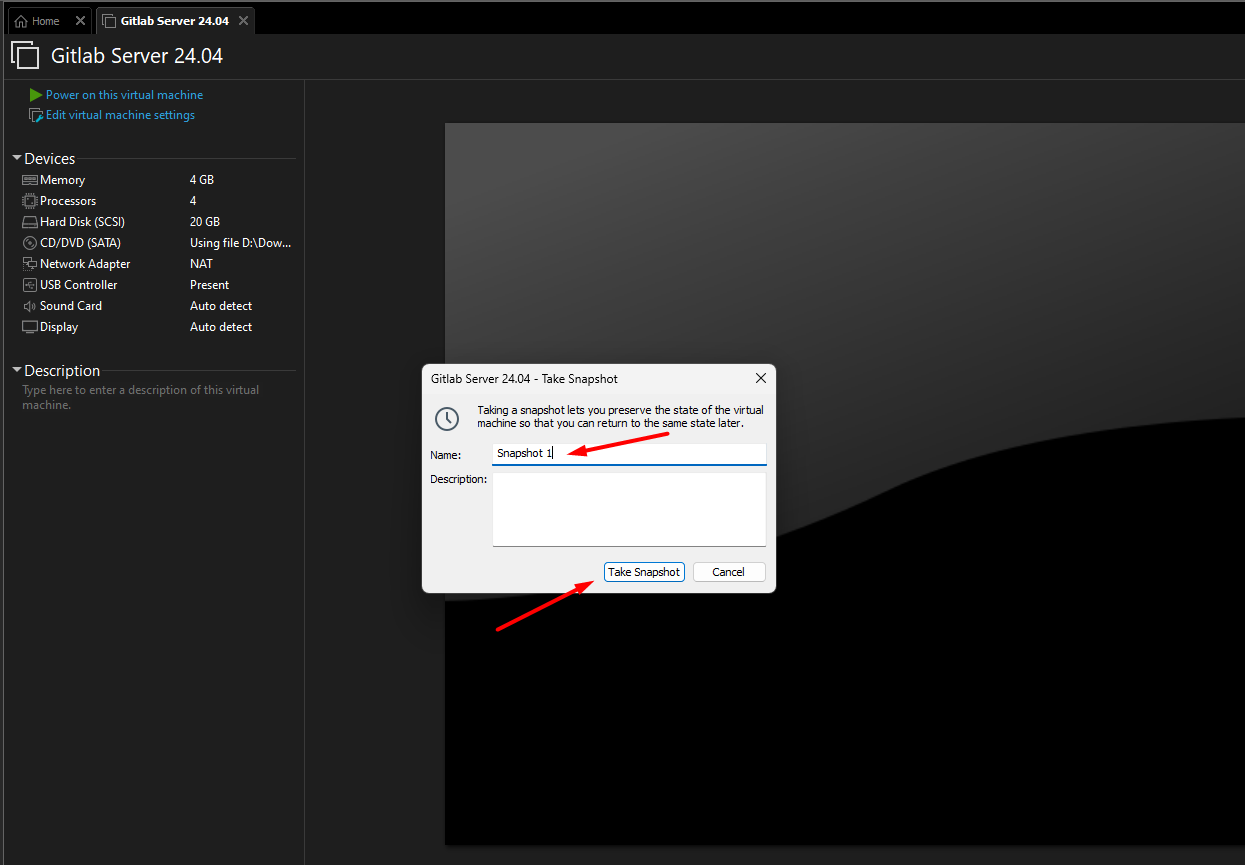Click the green power-on play icon
Viewport: 1245px width, 865px height.
pos(36,95)
